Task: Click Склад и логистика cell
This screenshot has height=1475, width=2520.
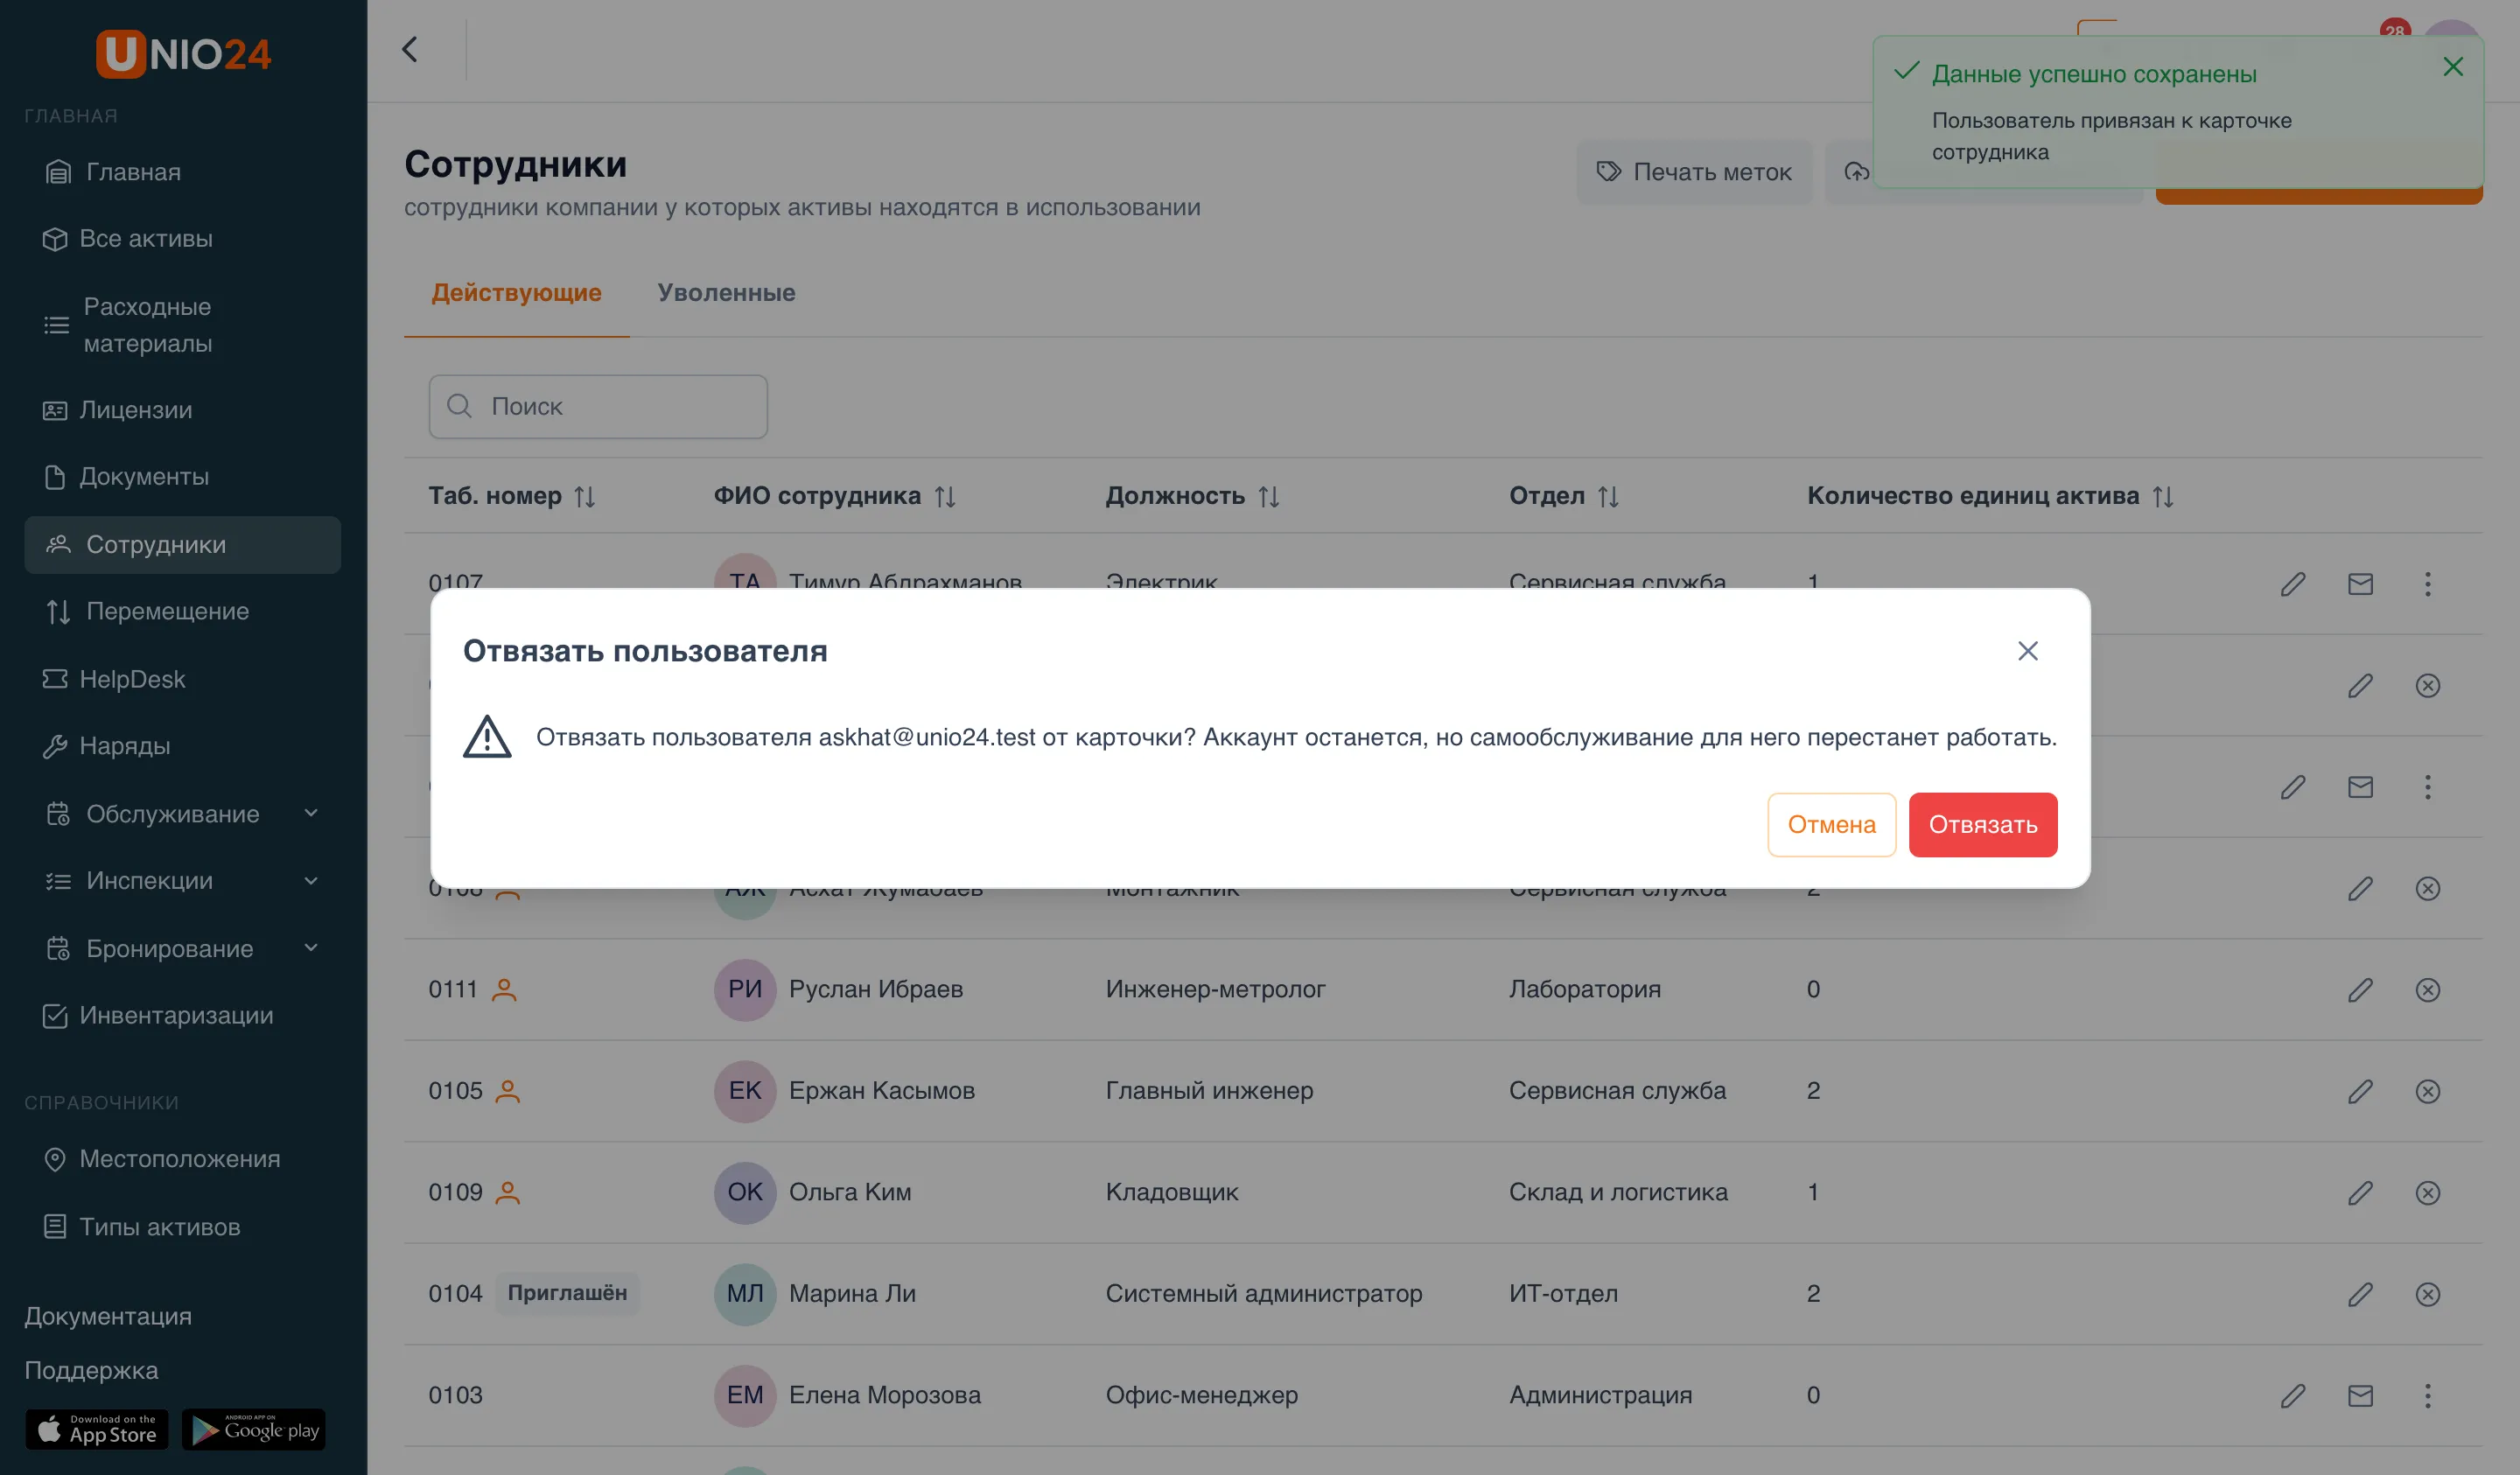Action: pos(1617,1193)
